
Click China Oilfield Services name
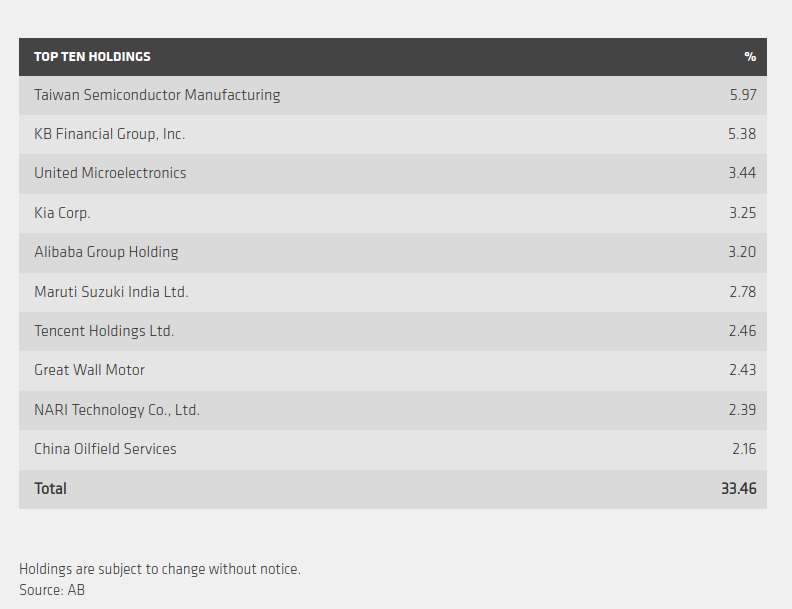pos(105,449)
